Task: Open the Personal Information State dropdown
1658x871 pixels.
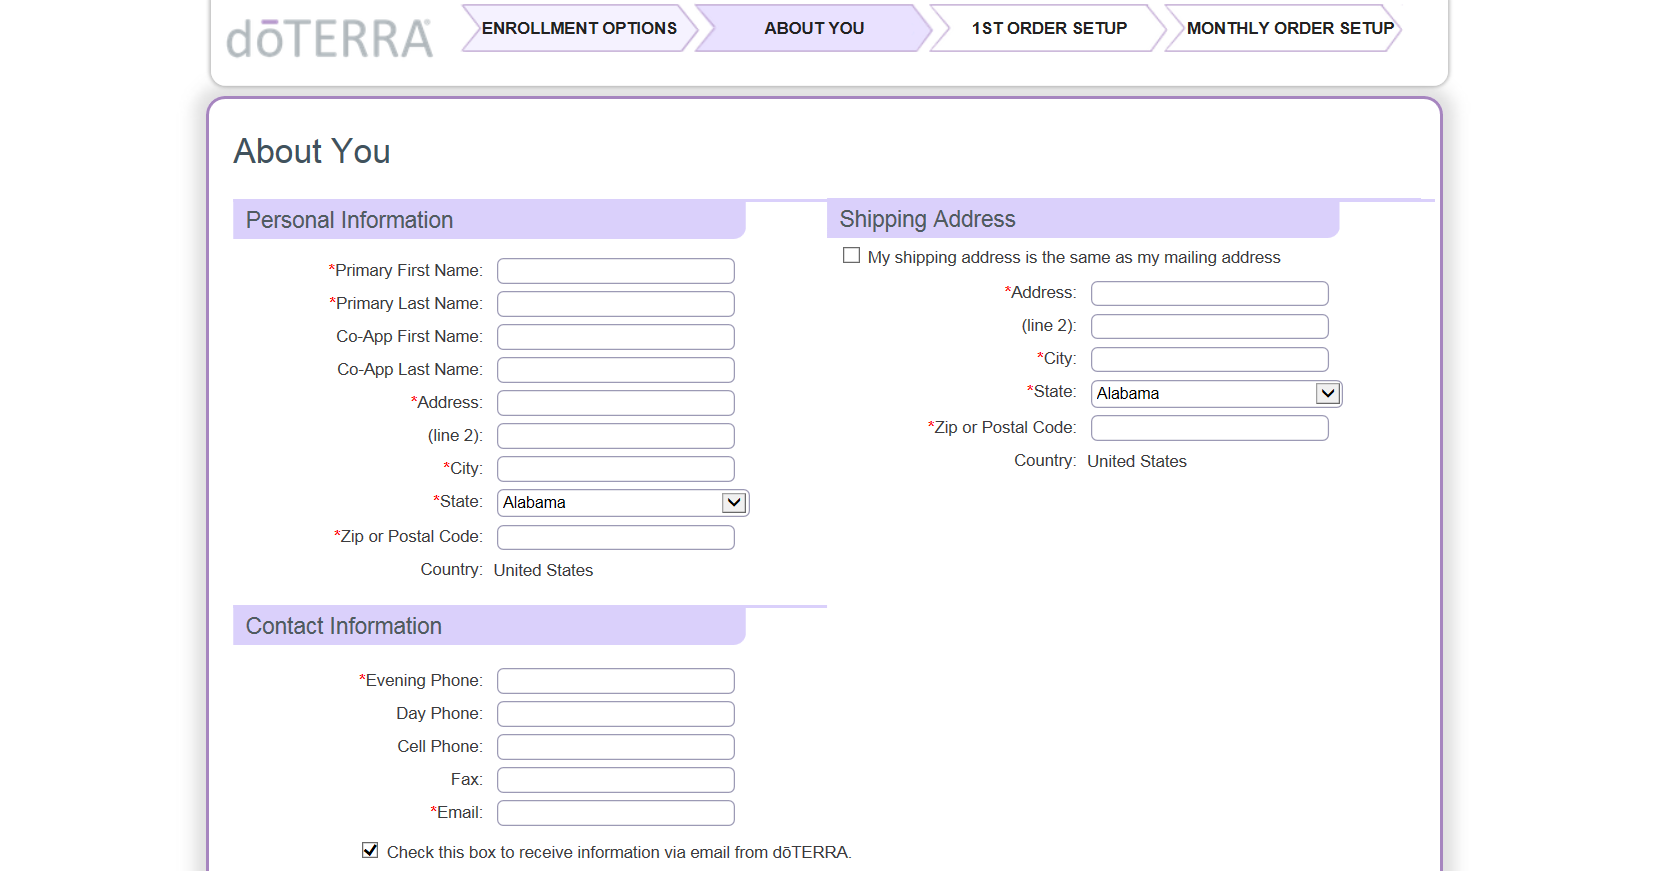Action: (622, 503)
